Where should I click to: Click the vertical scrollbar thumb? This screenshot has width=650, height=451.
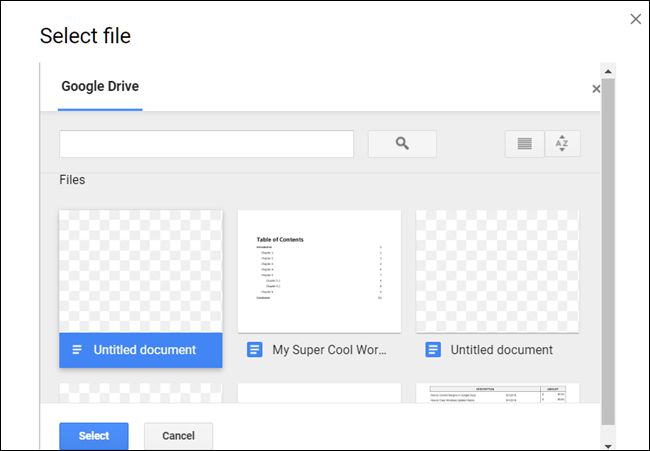coord(608,252)
